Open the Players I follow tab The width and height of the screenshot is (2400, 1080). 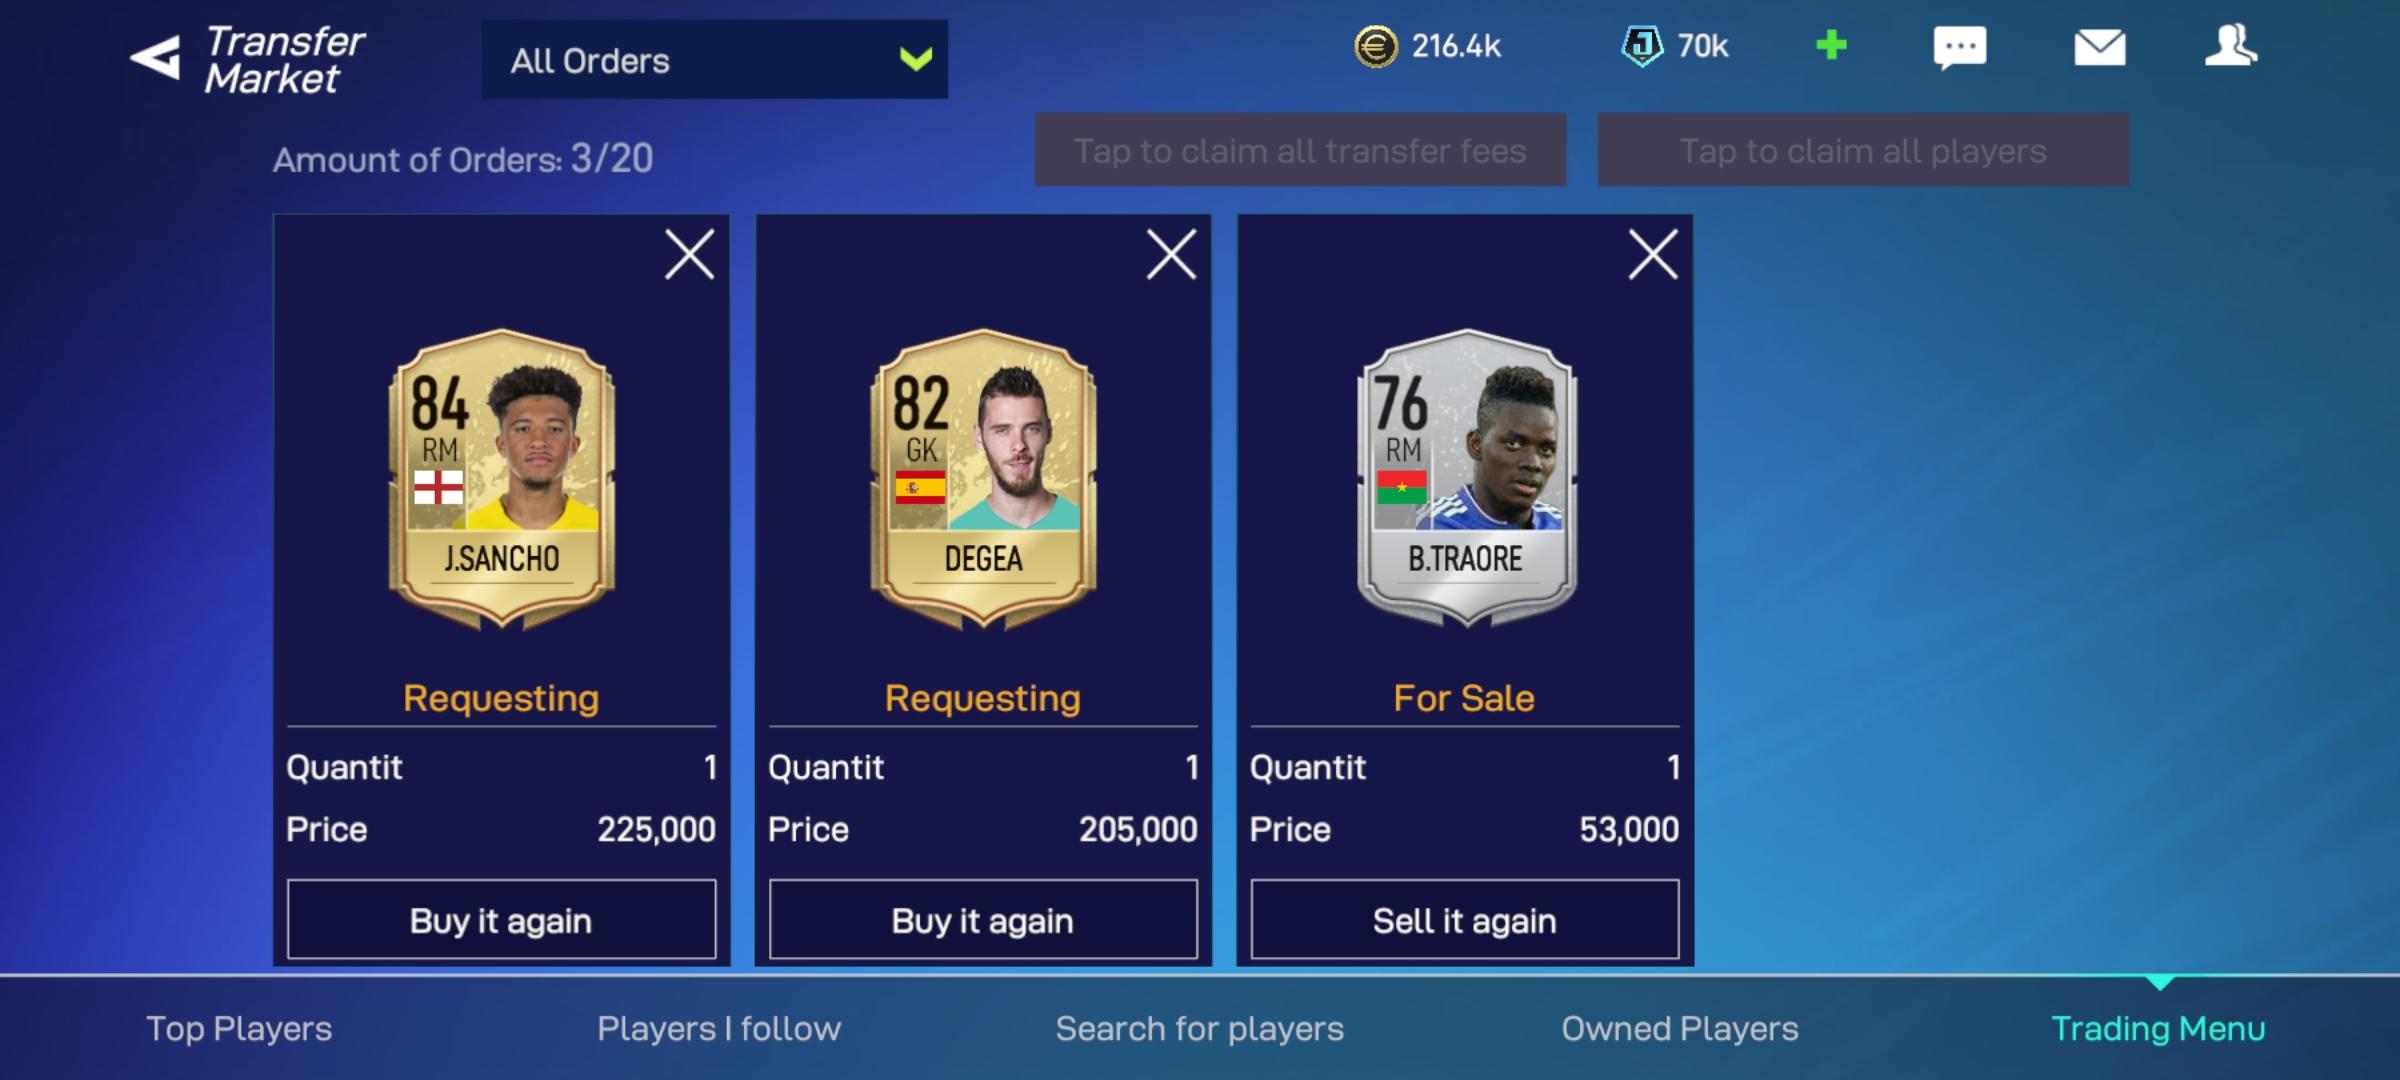click(x=719, y=1028)
